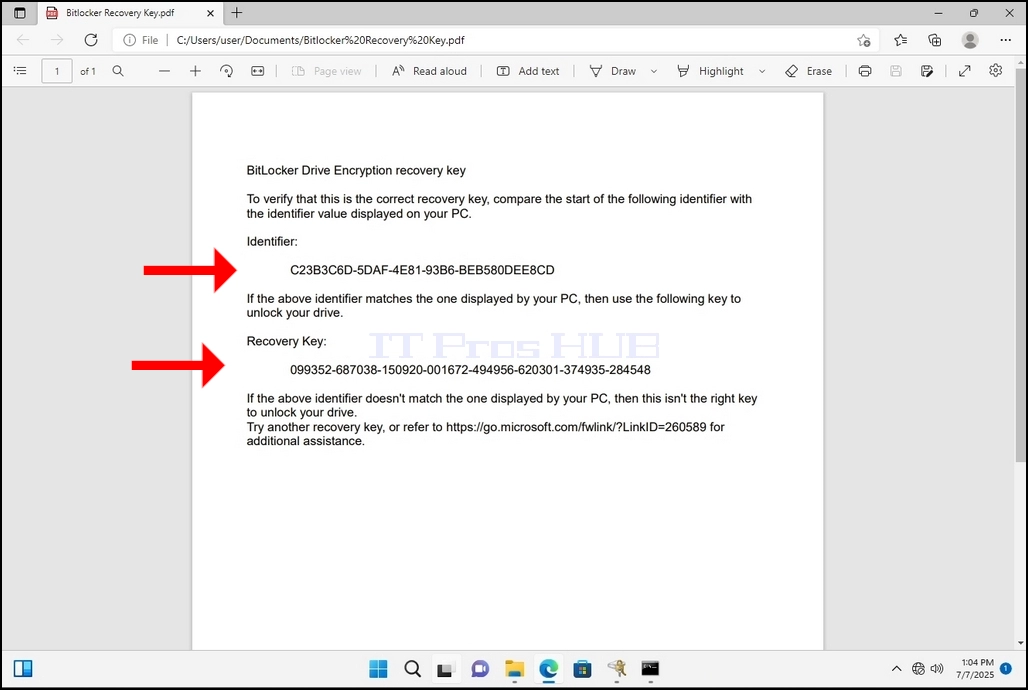Open the Favorites list

coord(900,40)
